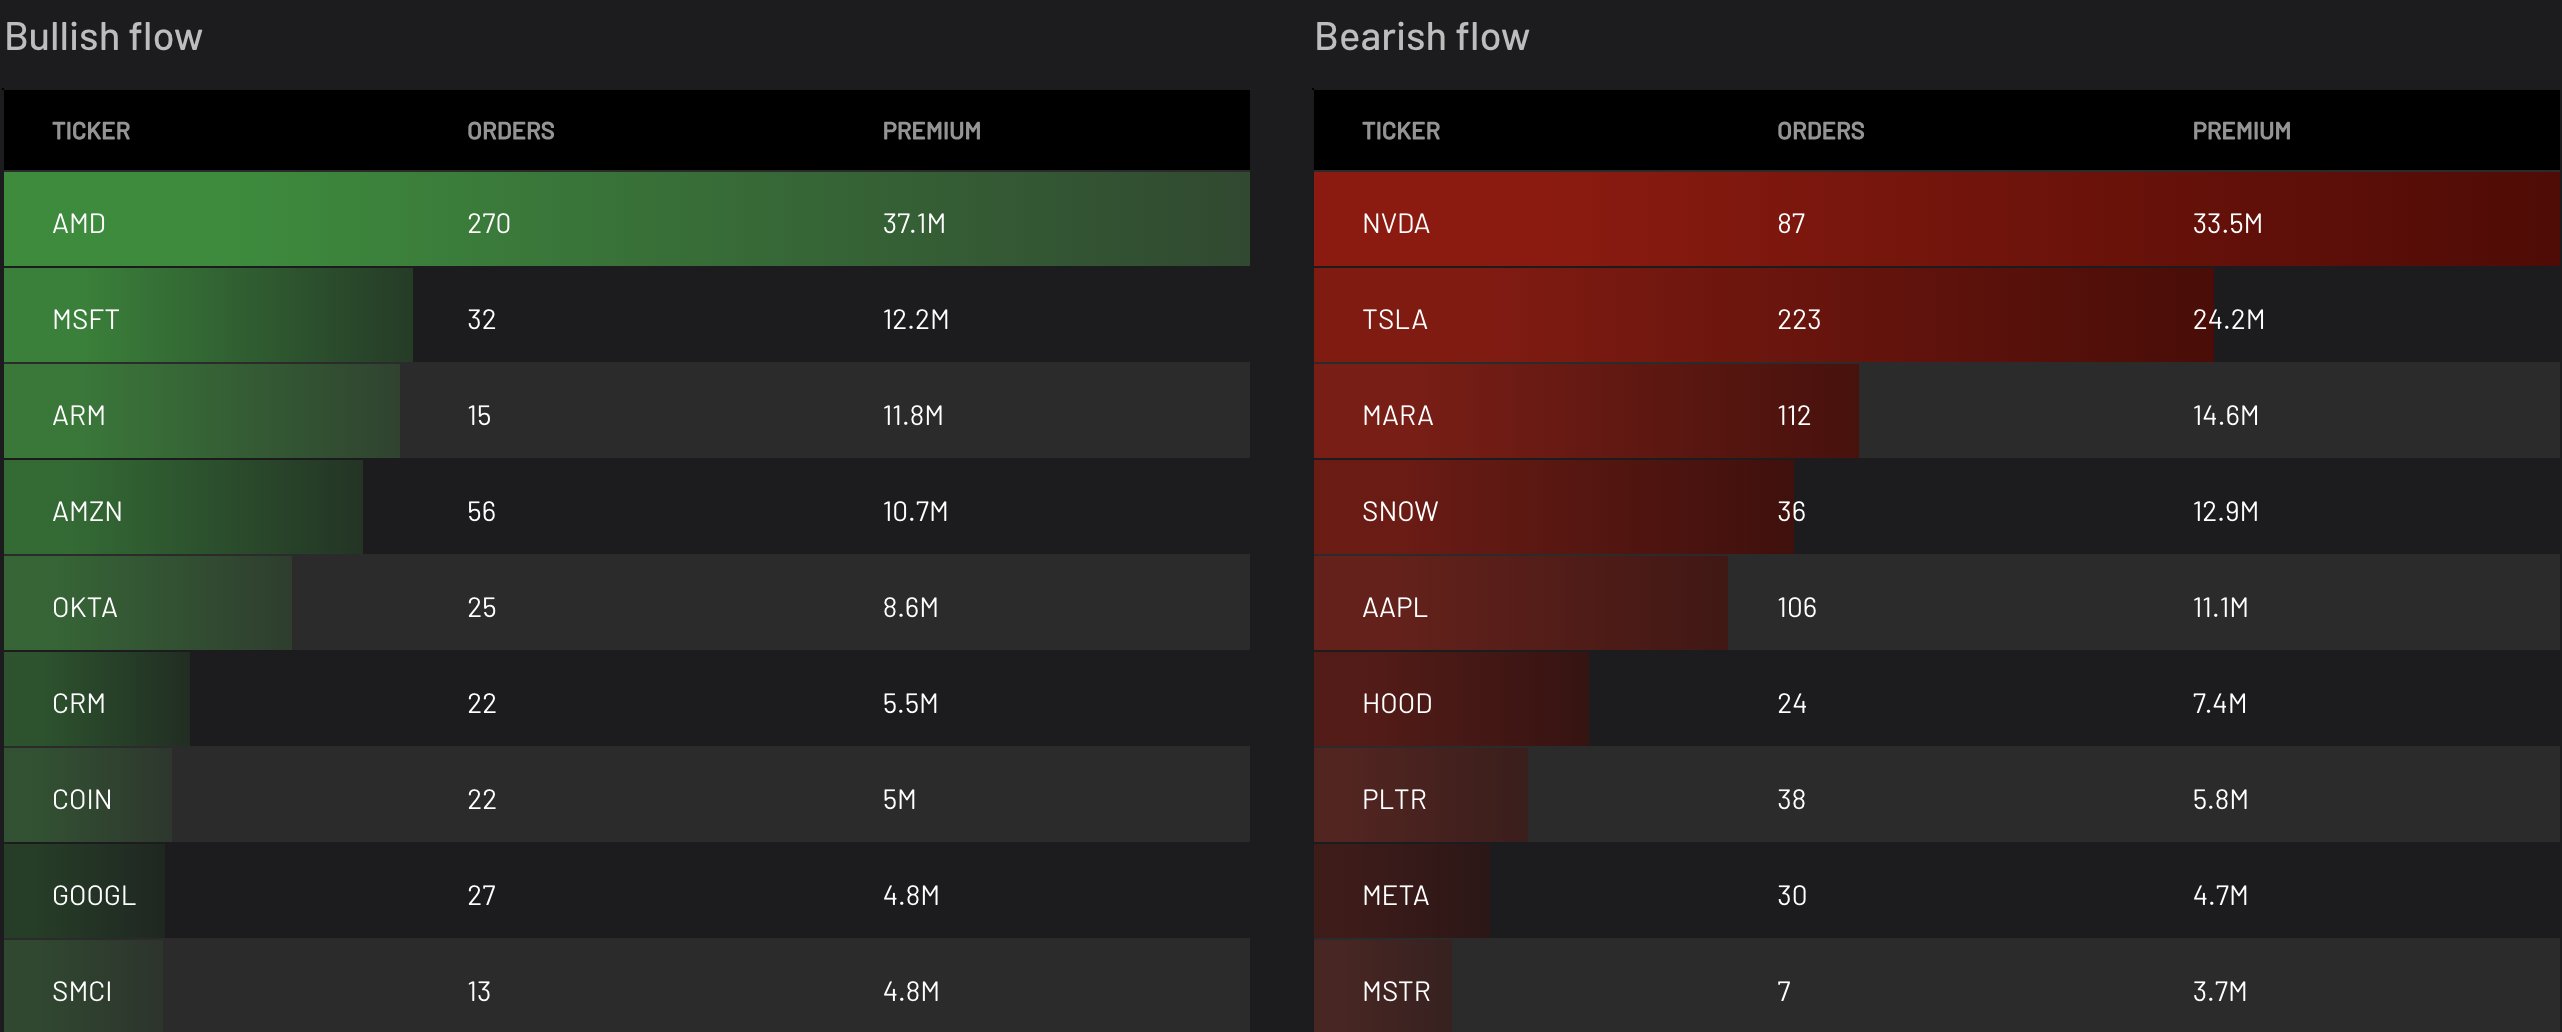The image size is (2562, 1032).
Task: Click MARA's 14.6M premium value
Action: point(2226,415)
